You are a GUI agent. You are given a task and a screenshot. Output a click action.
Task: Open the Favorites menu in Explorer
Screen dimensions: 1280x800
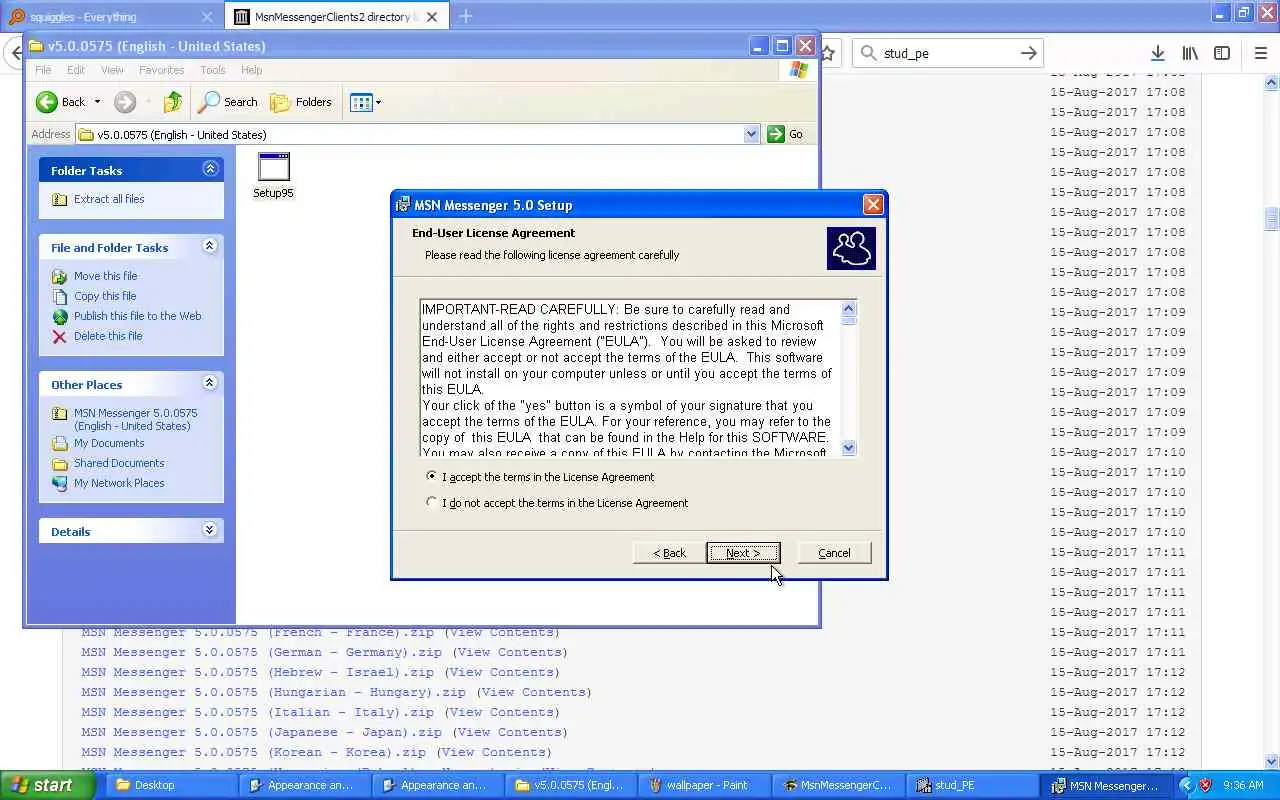(161, 70)
